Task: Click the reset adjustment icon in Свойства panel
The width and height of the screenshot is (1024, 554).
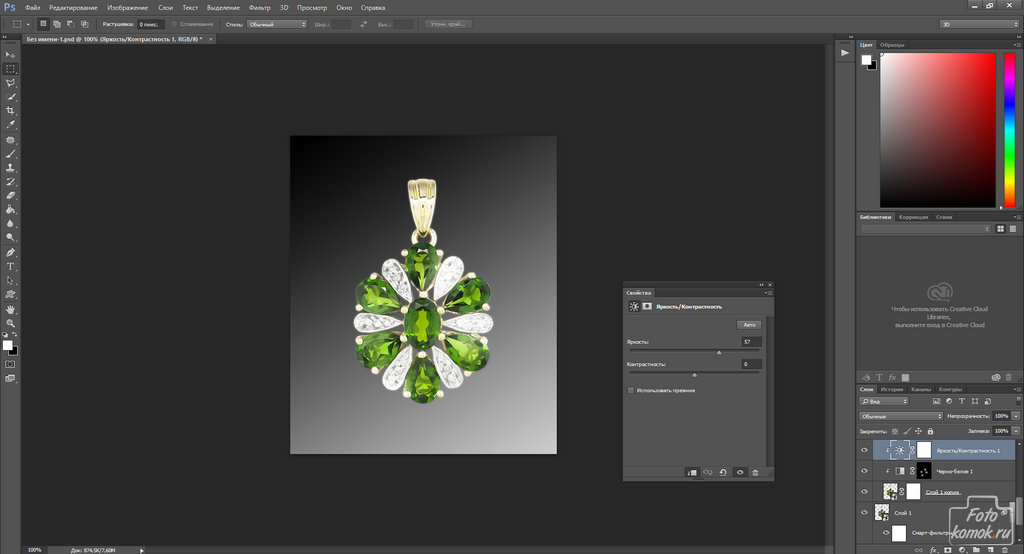Action: 722,472
